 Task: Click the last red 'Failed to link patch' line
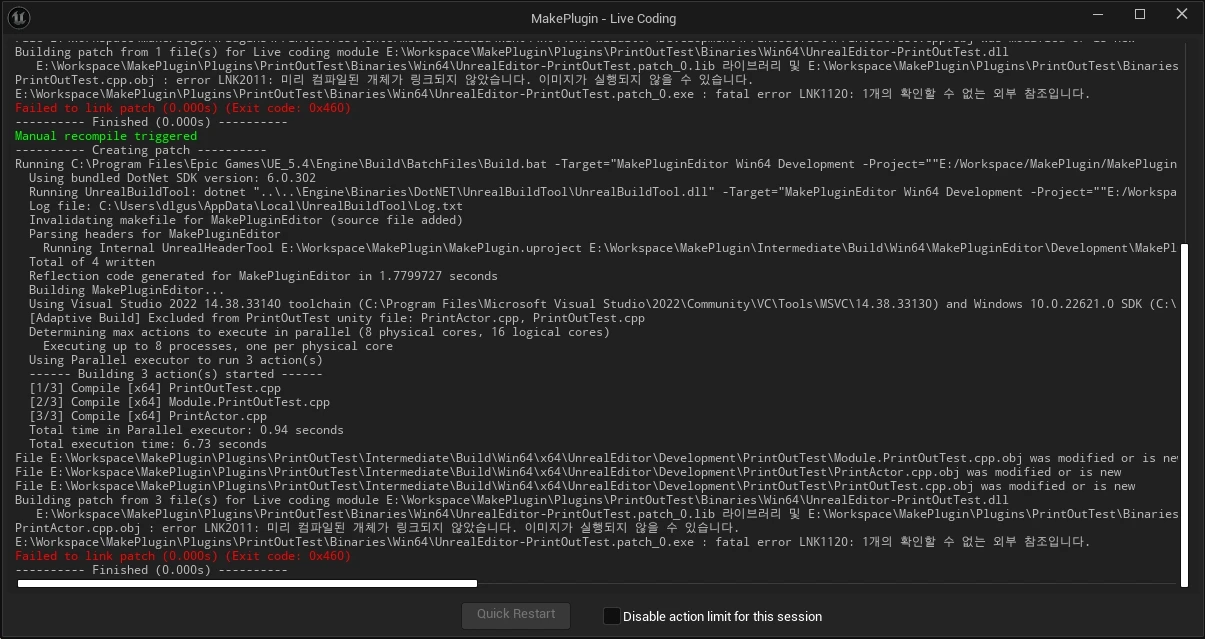(183, 556)
